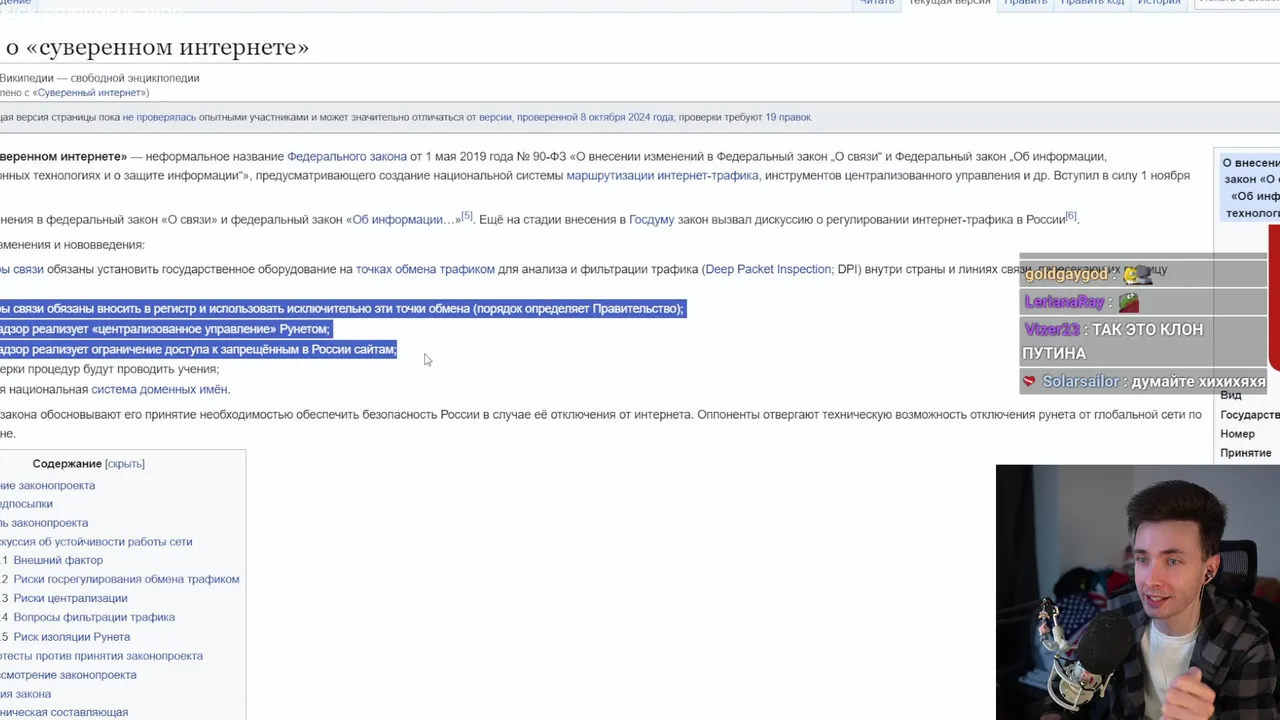Open the «Об информации…» law link
The image size is (1280, 720).
(402, 219)
